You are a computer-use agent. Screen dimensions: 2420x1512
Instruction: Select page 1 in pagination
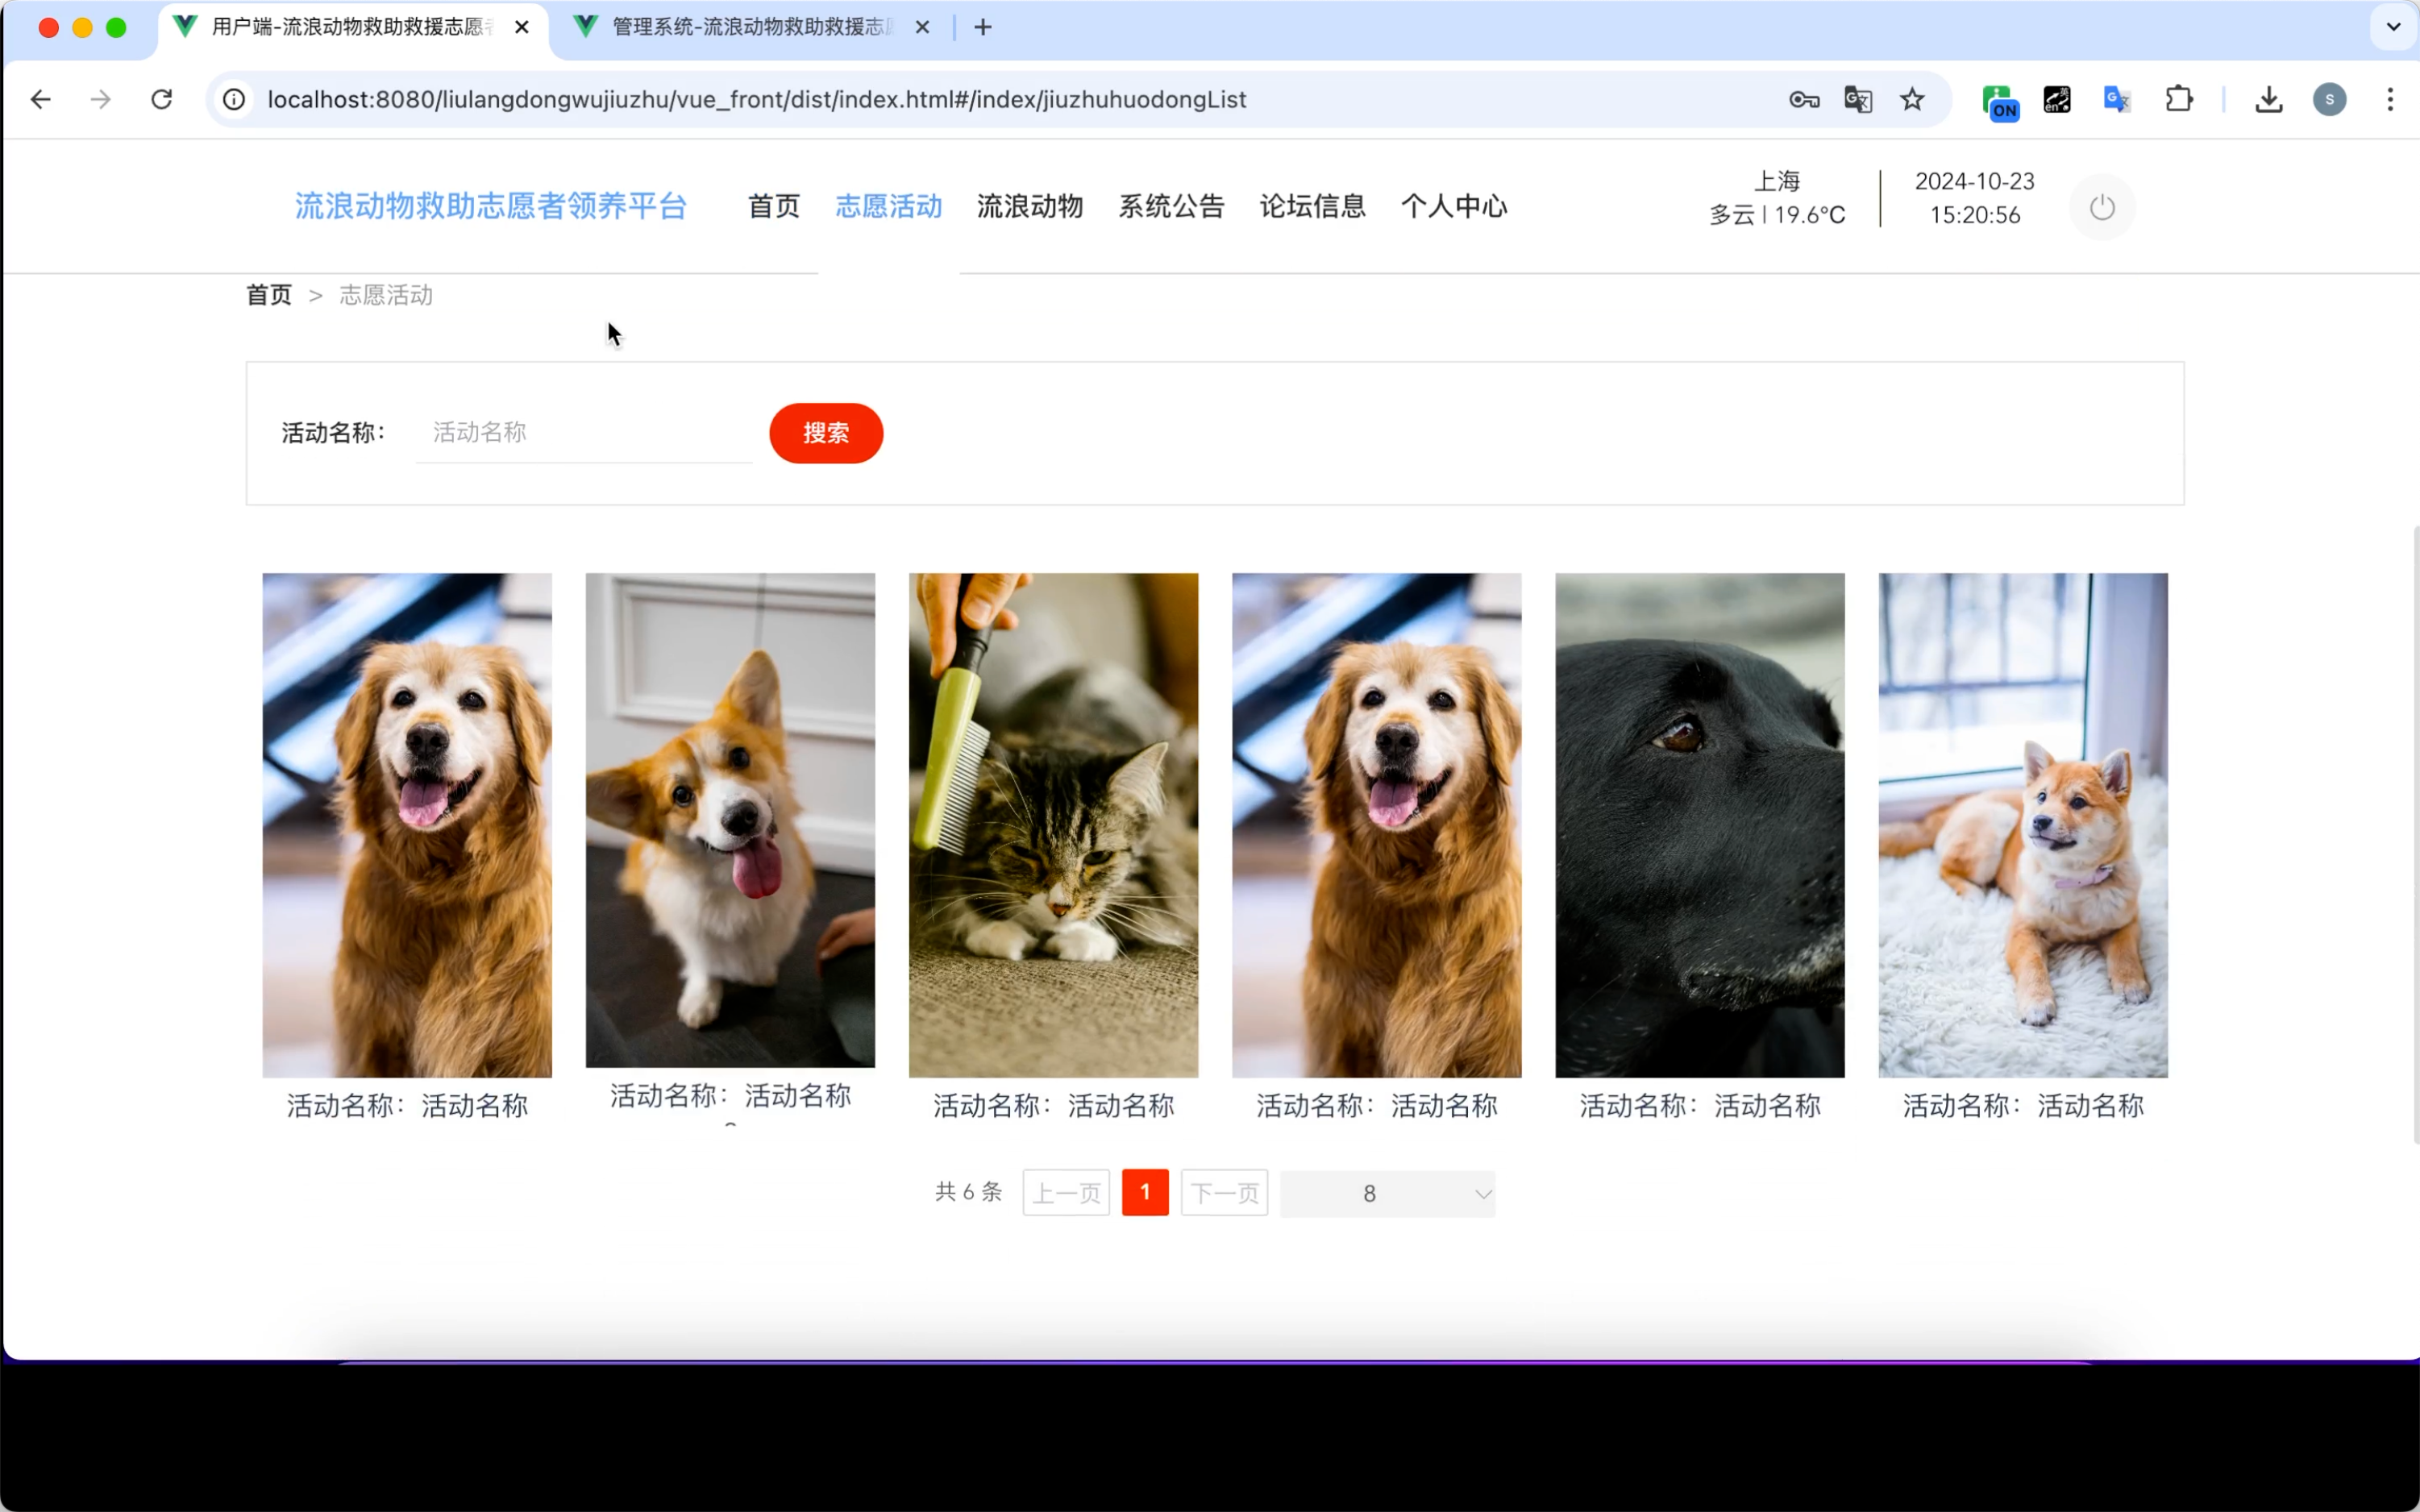pyautogui.click(x=1144, y=1192)
